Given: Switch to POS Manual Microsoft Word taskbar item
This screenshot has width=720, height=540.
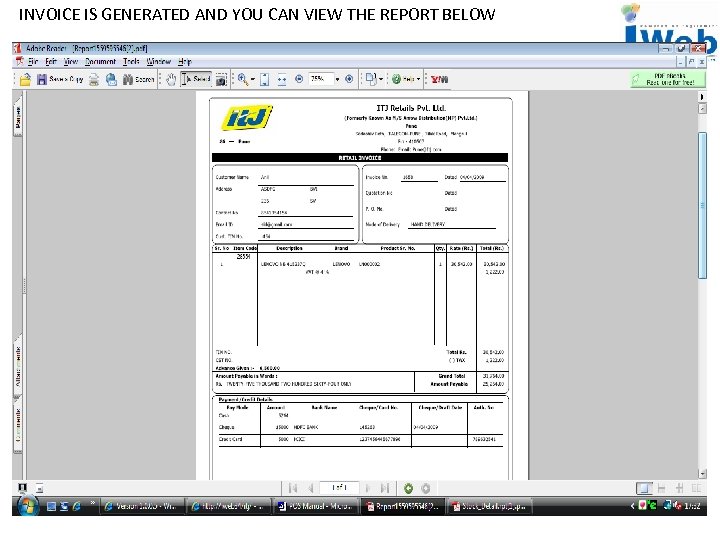Looking at the screenshot, I should tap(315, 506).
